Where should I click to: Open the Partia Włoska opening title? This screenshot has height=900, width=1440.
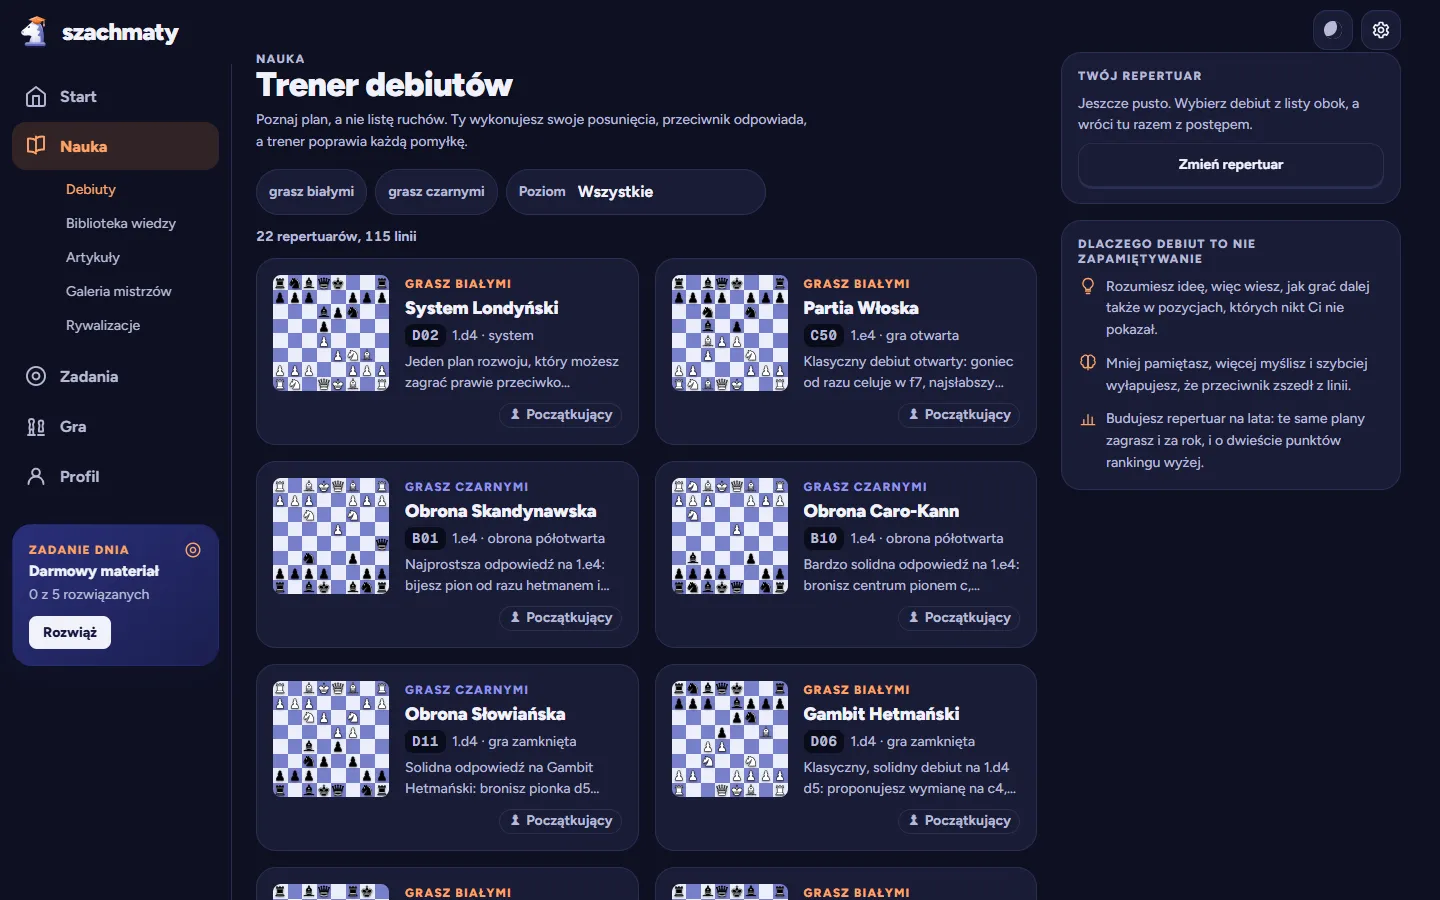point(861,308)
